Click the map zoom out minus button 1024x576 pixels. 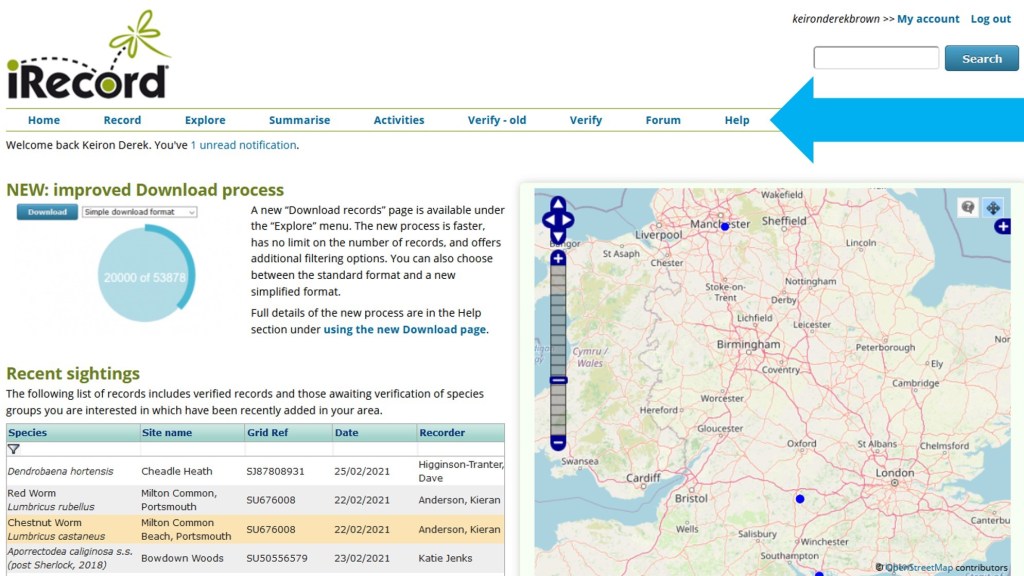pos(558,442)
